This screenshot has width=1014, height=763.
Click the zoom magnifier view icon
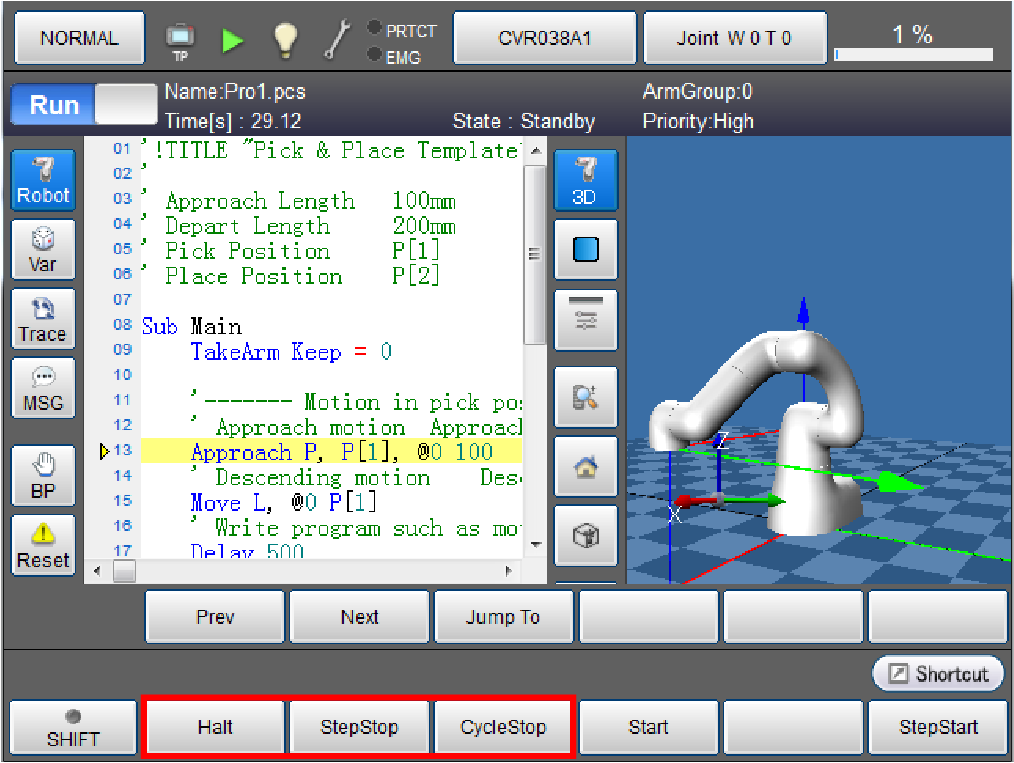585,397
